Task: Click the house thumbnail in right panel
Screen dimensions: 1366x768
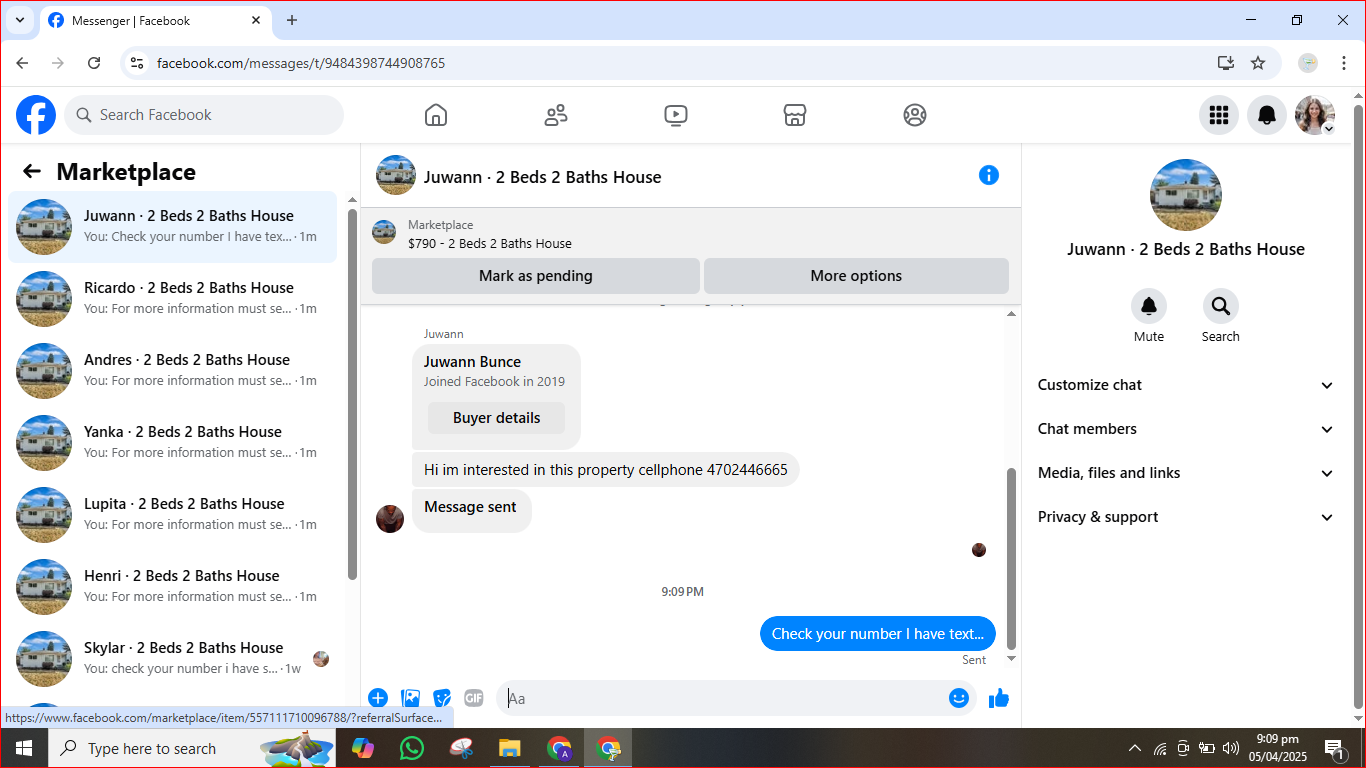Action: click(x=1186, y=194)
